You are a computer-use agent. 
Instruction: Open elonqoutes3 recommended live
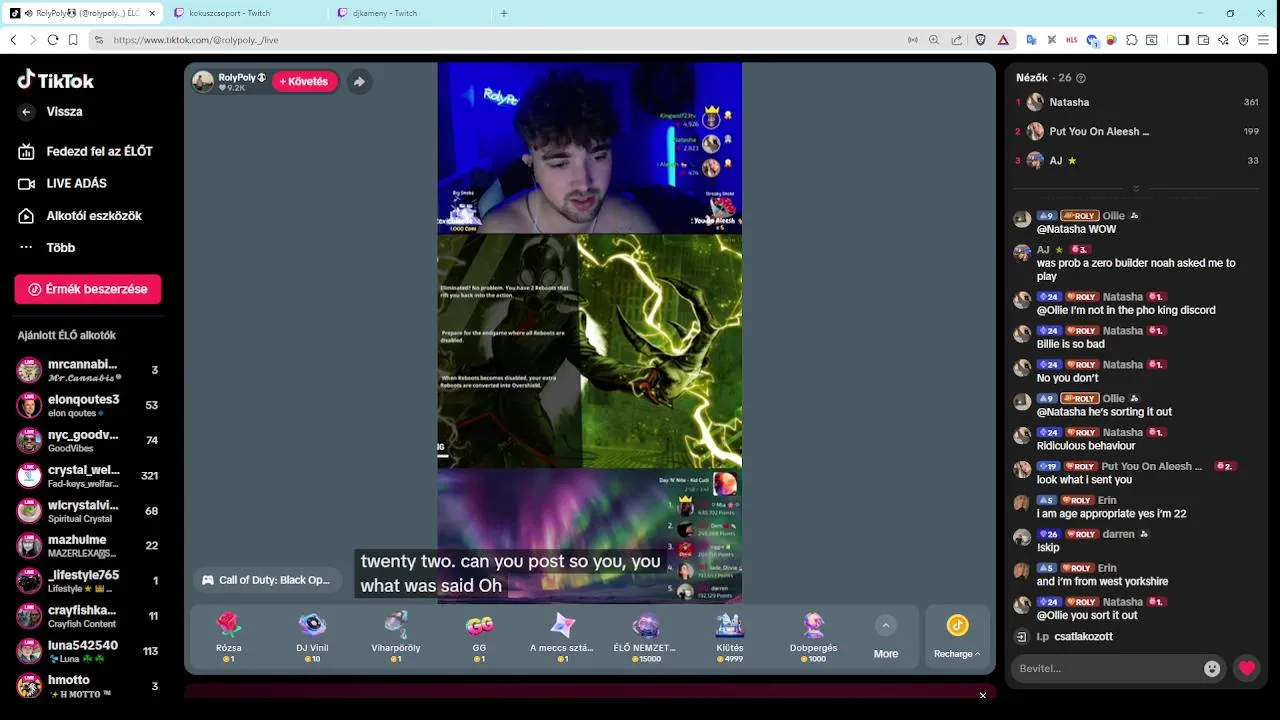[88, 405]
